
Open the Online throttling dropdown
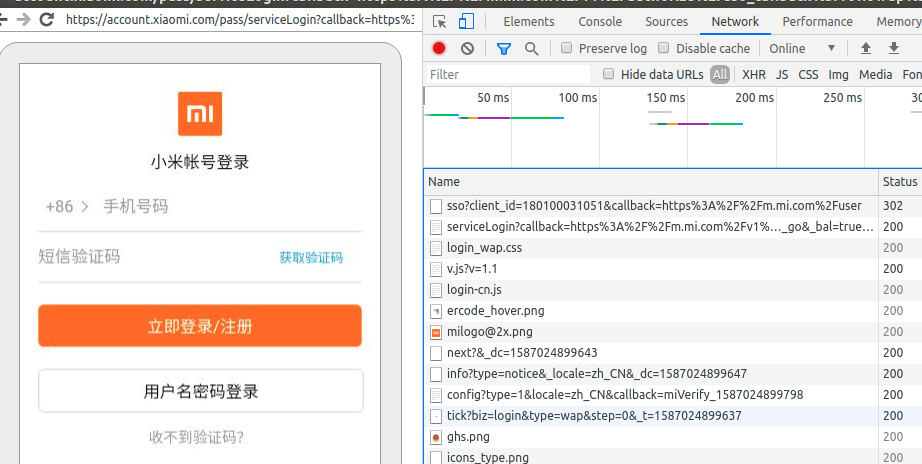(x=802, y=48)
